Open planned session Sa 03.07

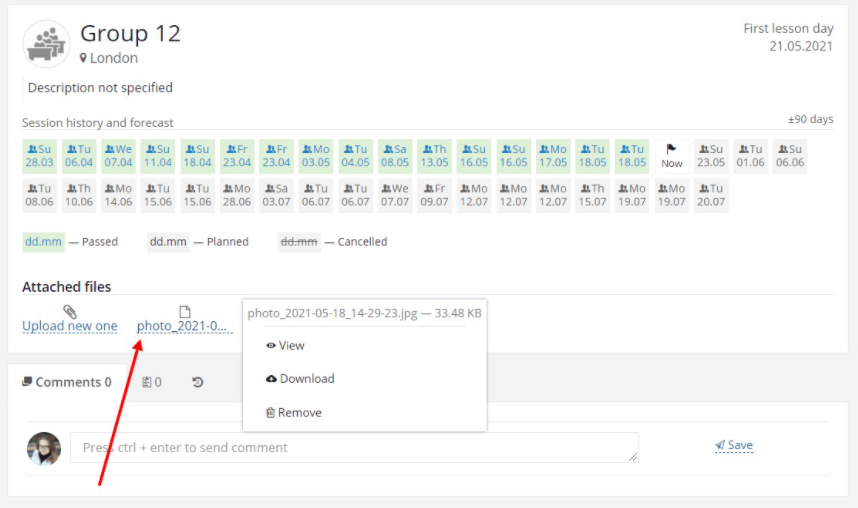[x=276, y=195]
